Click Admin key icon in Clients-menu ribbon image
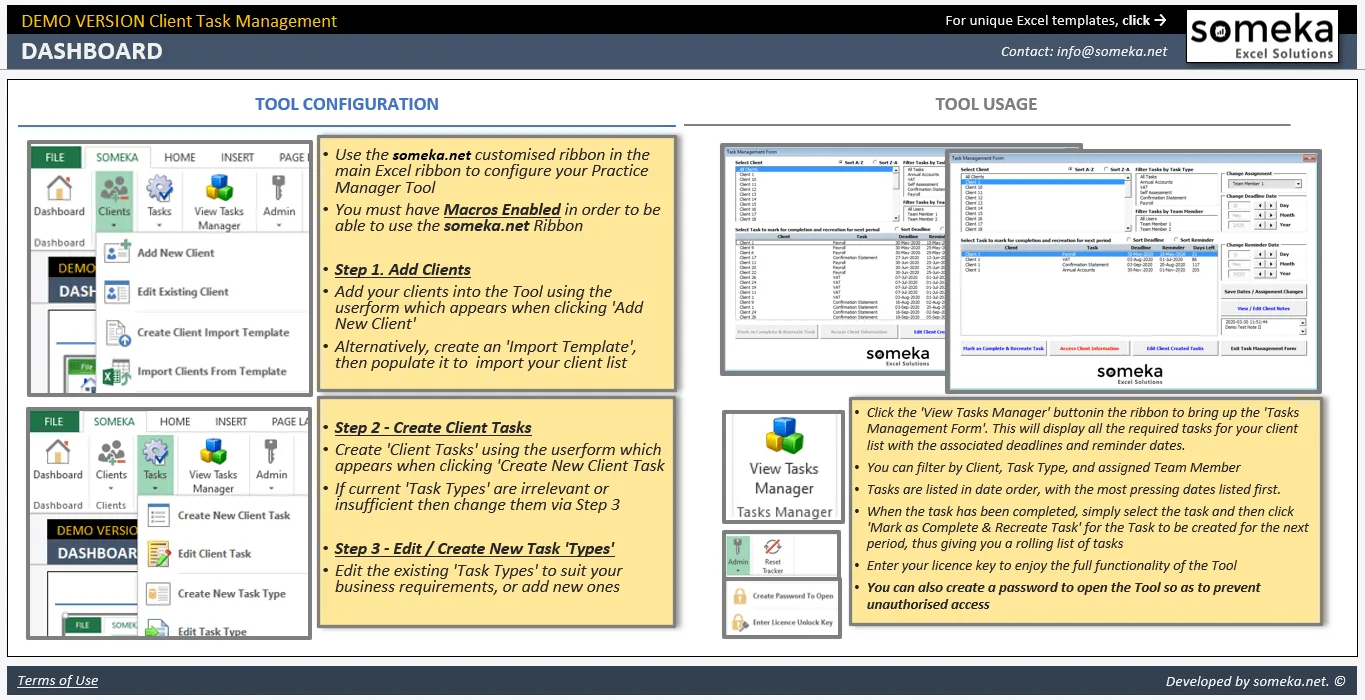Screen dimensions: 1365x700 click(279, 188)
